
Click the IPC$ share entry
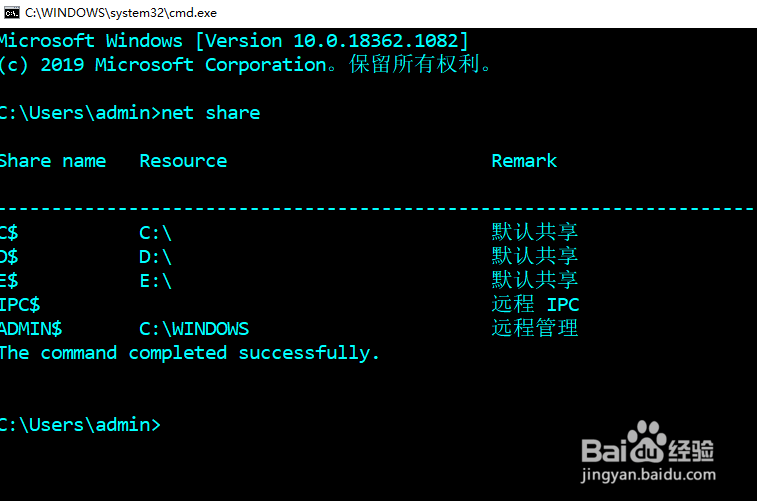pyautogui.click(x=20, y=305)
